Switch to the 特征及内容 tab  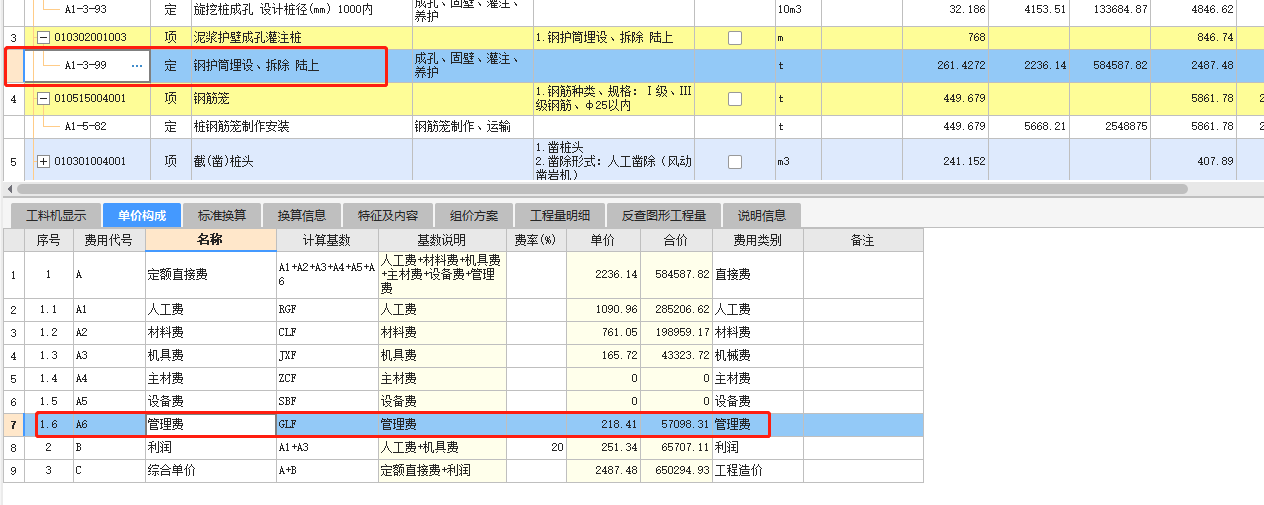tap(388, 215)
